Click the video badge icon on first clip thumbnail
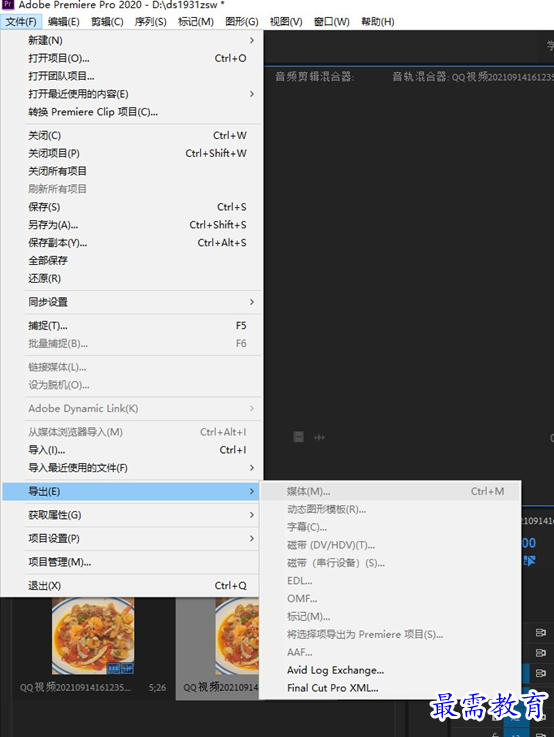554x737 pixels. coord(113,667)
